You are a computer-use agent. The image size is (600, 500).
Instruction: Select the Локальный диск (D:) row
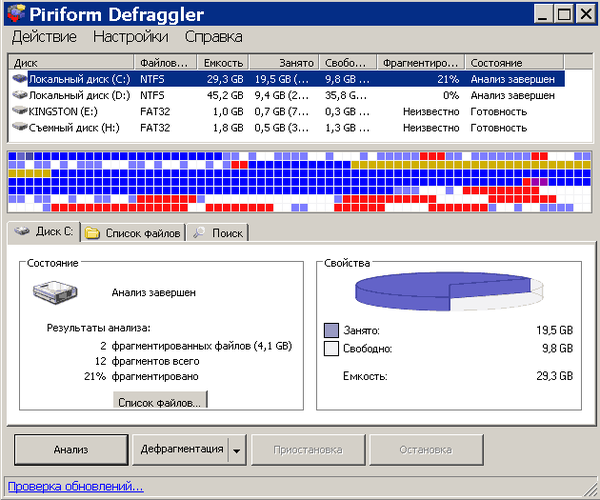tap(287, 95)
